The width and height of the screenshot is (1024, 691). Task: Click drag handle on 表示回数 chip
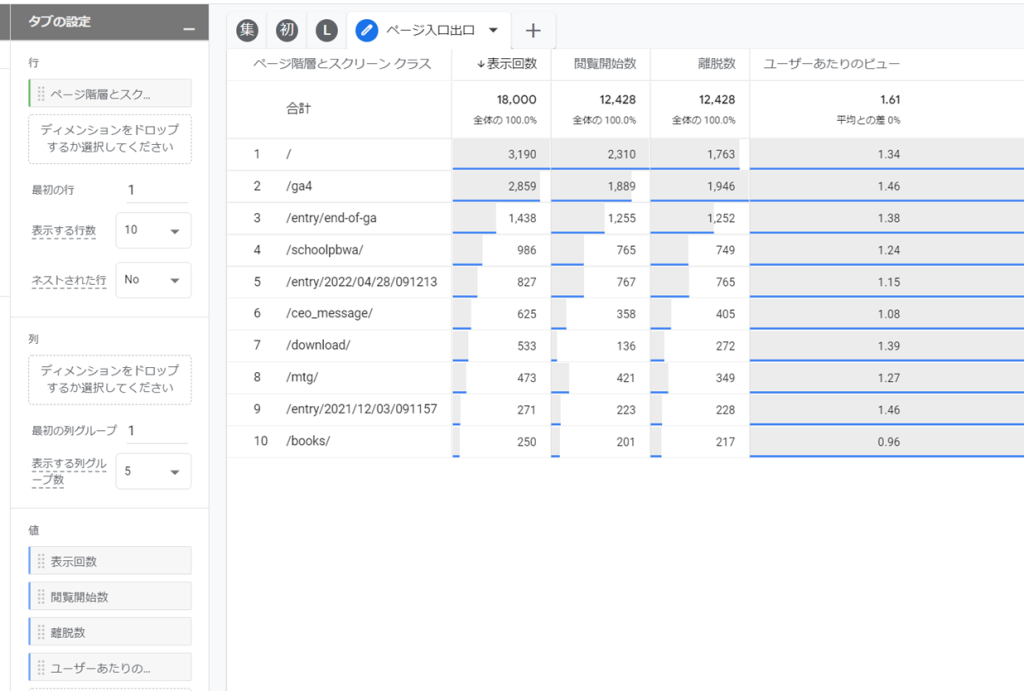(x=41, y=561)
